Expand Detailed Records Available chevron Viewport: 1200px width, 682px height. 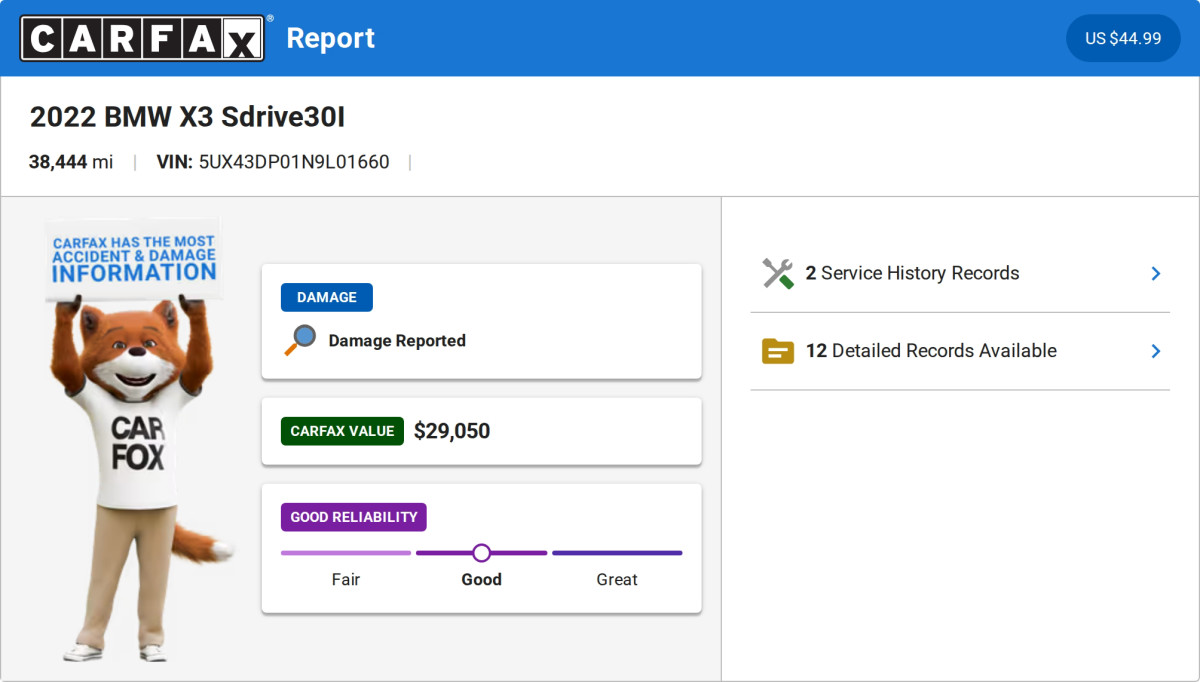(1156, 351)
